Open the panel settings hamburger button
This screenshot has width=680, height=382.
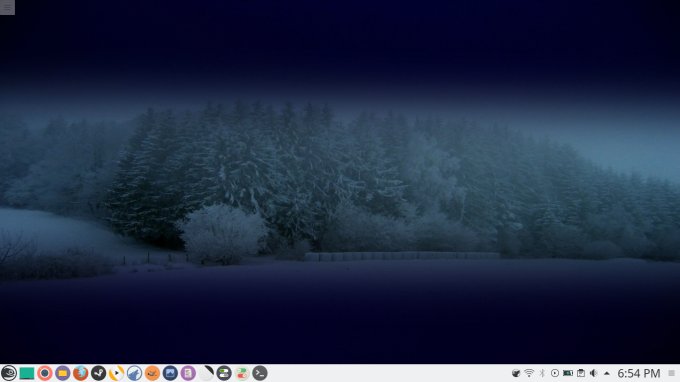pyautogui.click(x=671, y=373)
